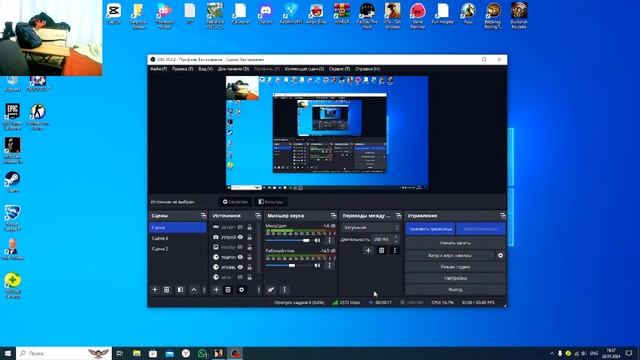This screenshot has height=360, width=640.
Task: Click the Studio Mode button
Action: pos(455,267)
